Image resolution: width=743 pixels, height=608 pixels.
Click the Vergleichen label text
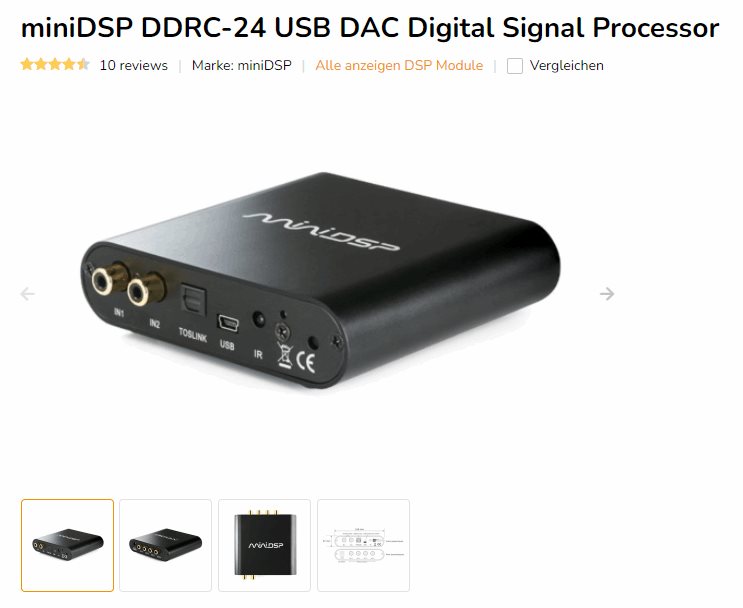click(x=567, y=65)
